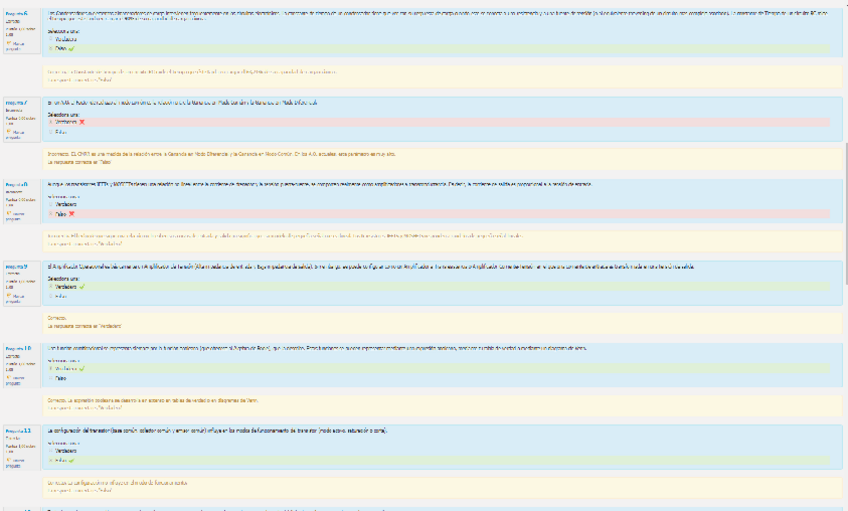Click the Pregunta 7 number label

16,102
